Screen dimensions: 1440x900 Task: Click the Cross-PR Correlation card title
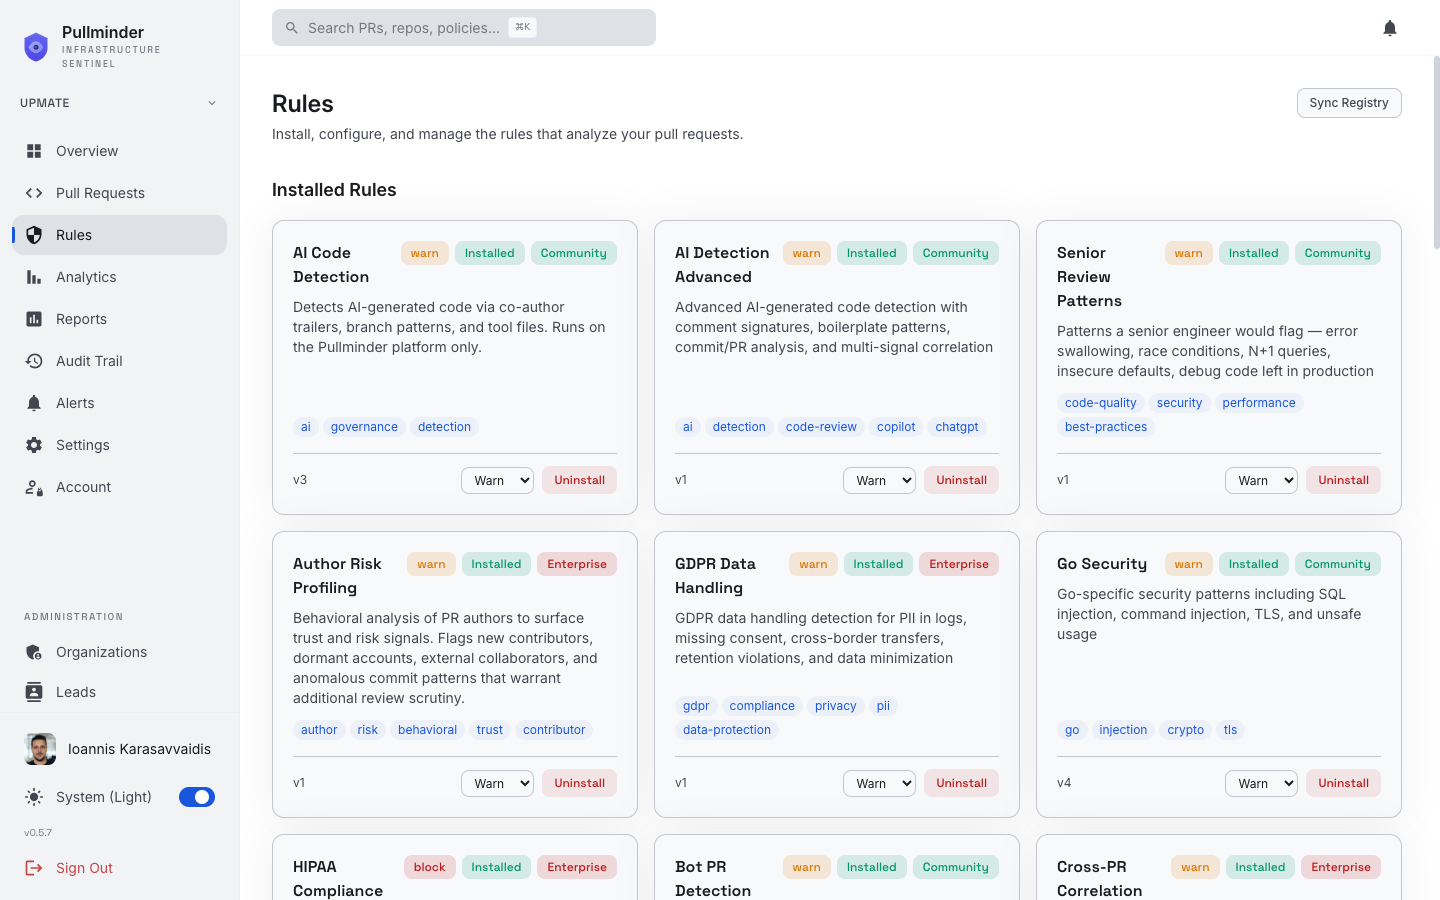point(1099,879)
